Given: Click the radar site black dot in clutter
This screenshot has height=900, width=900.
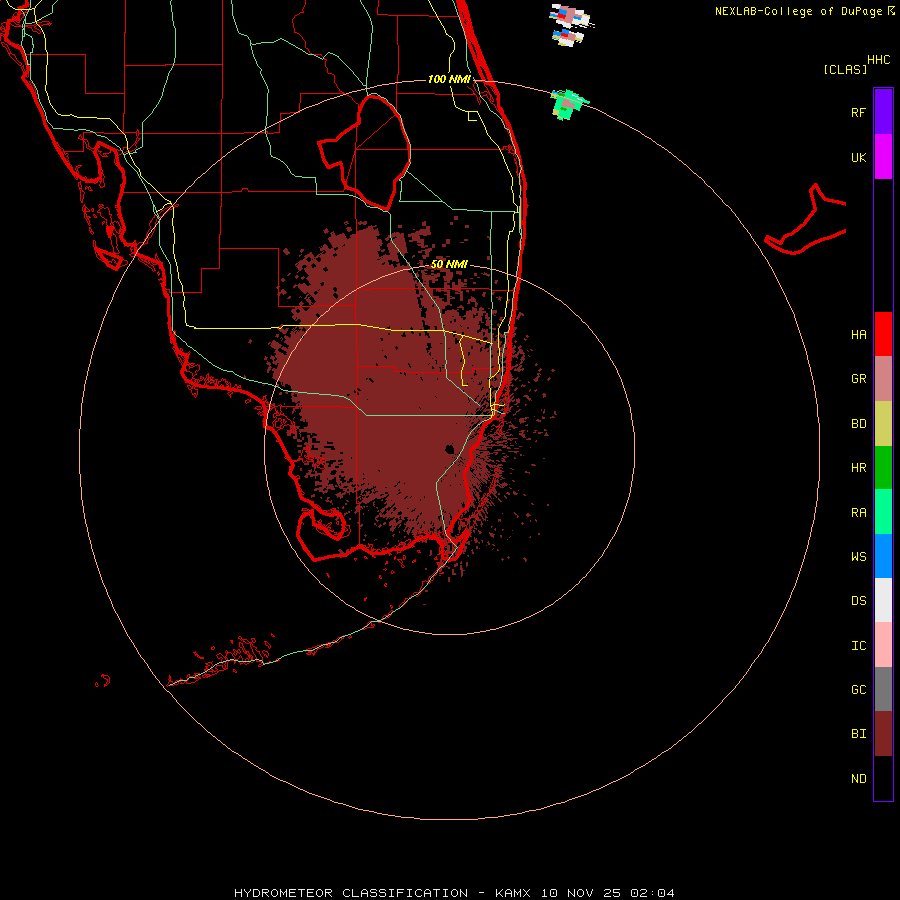Looking at the screenshot, I should pyautogui.click(x=449, y=449).
